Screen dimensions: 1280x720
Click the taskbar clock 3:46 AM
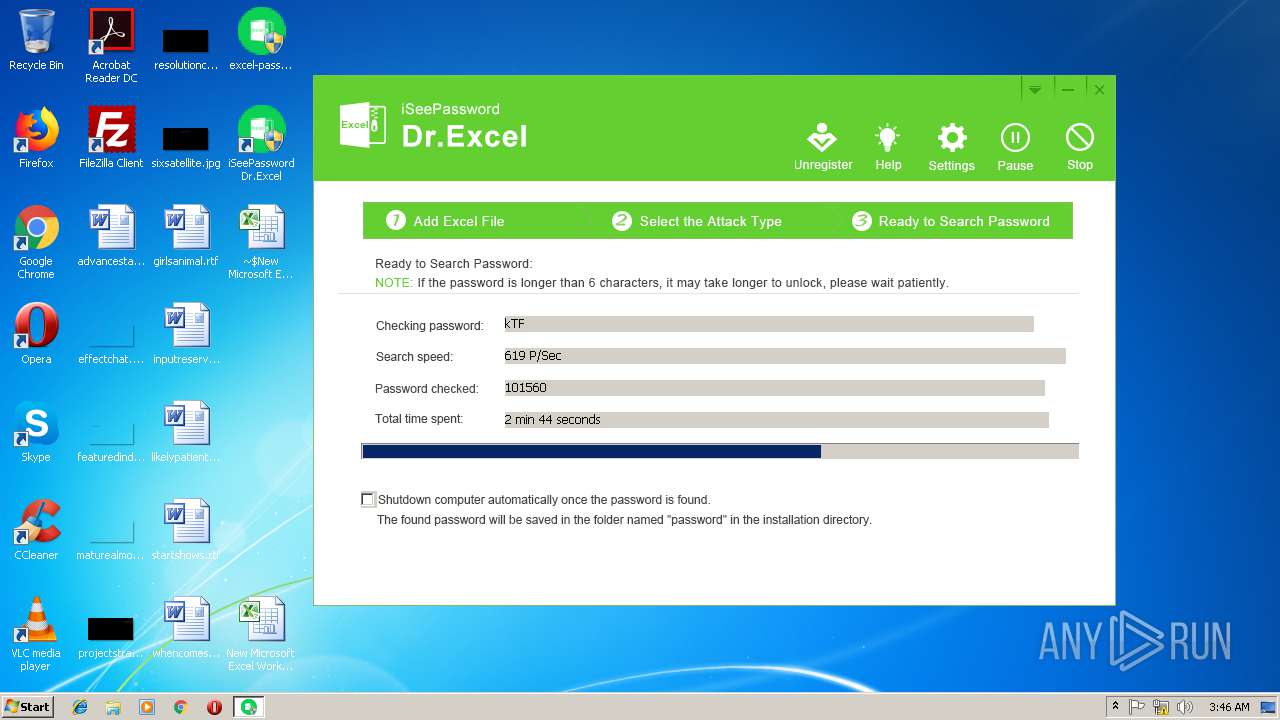coord(1229,707)
